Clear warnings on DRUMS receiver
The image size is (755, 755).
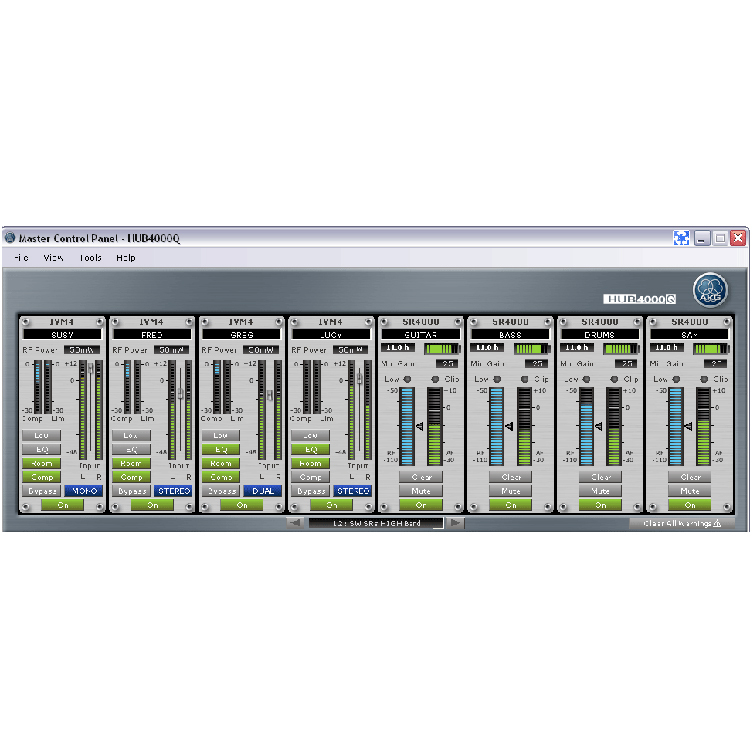[600, 477]
